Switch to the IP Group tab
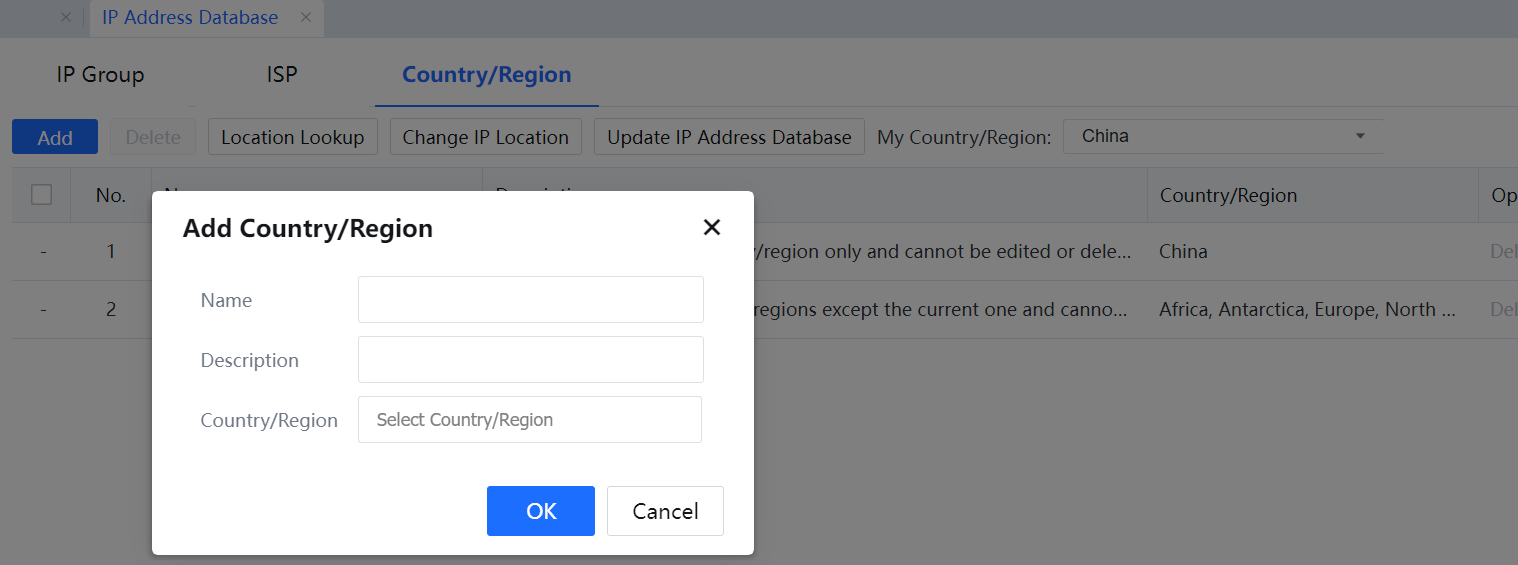 [100, 75]
